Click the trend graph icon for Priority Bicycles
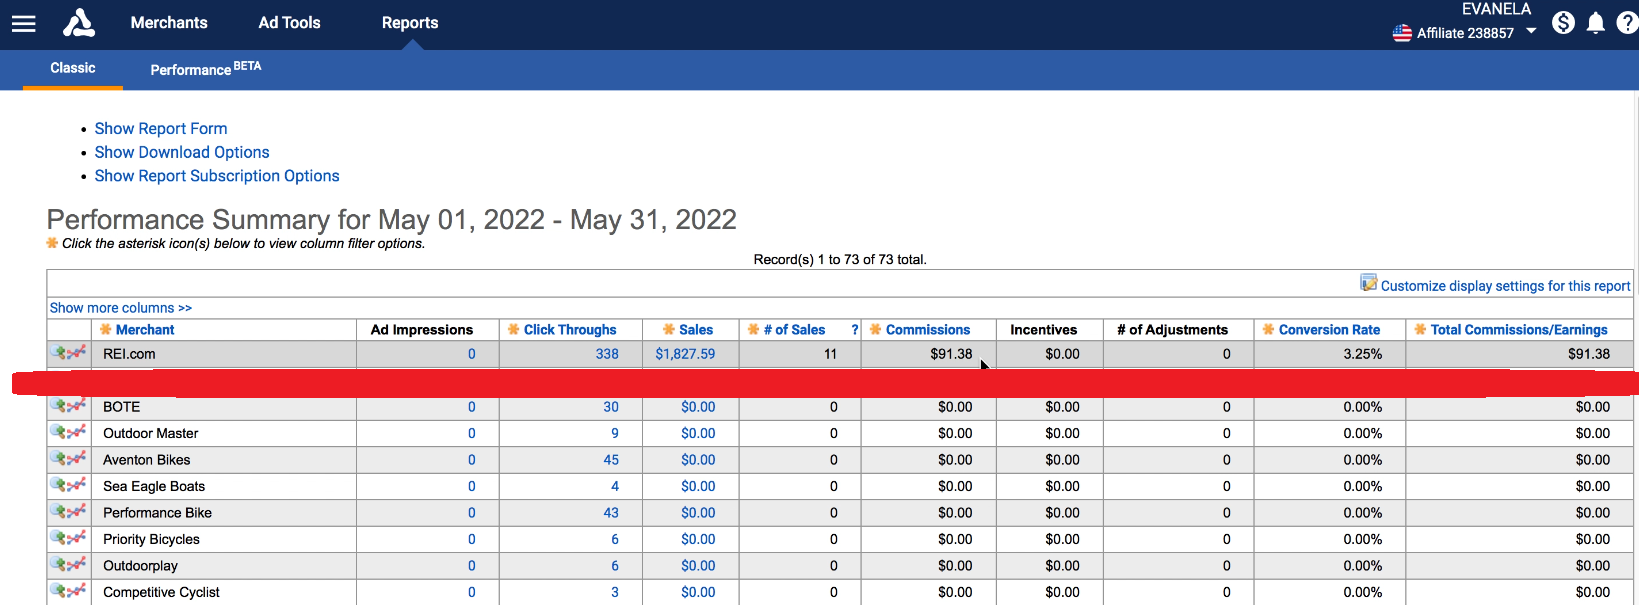Viewport: 1639px width, 605px height. click(x=77, y=538)
